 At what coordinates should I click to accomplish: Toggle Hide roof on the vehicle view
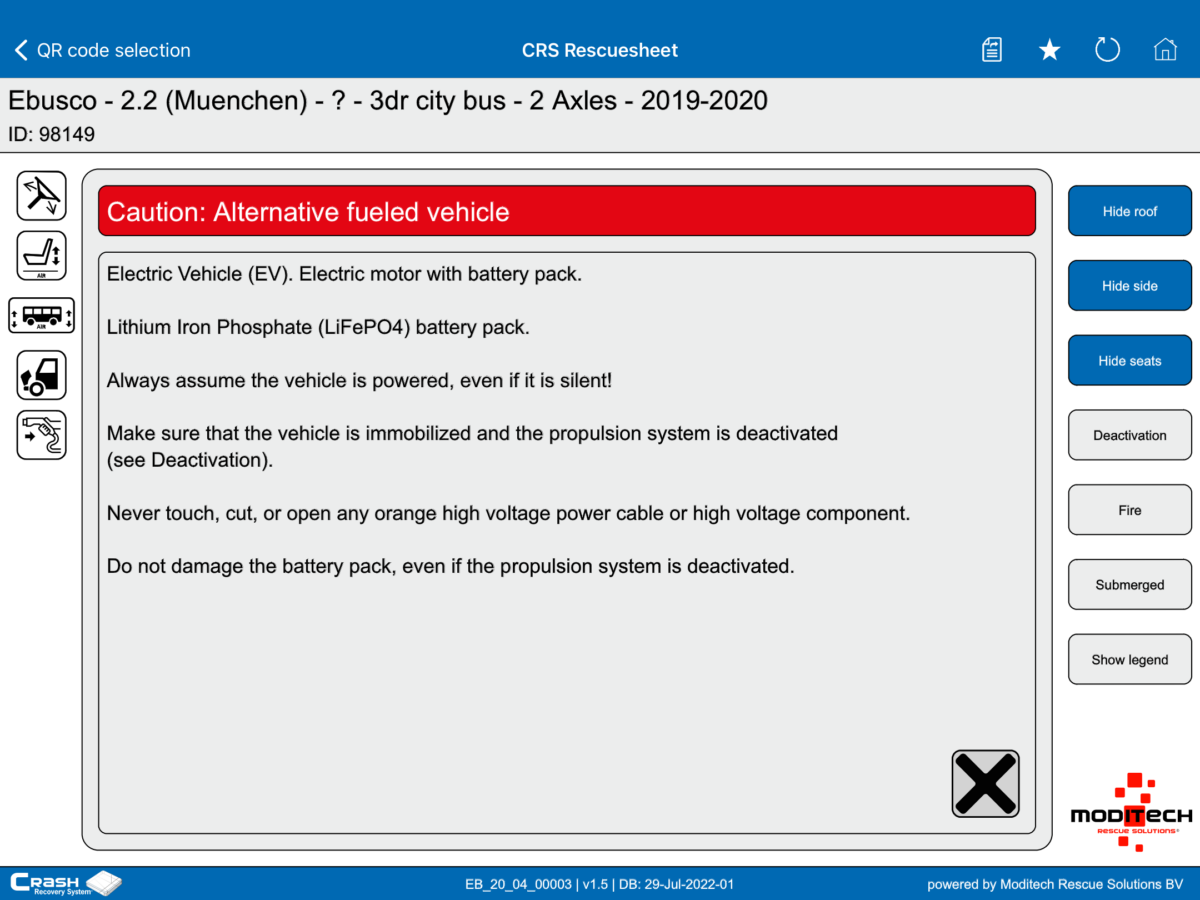point(1129,211)
